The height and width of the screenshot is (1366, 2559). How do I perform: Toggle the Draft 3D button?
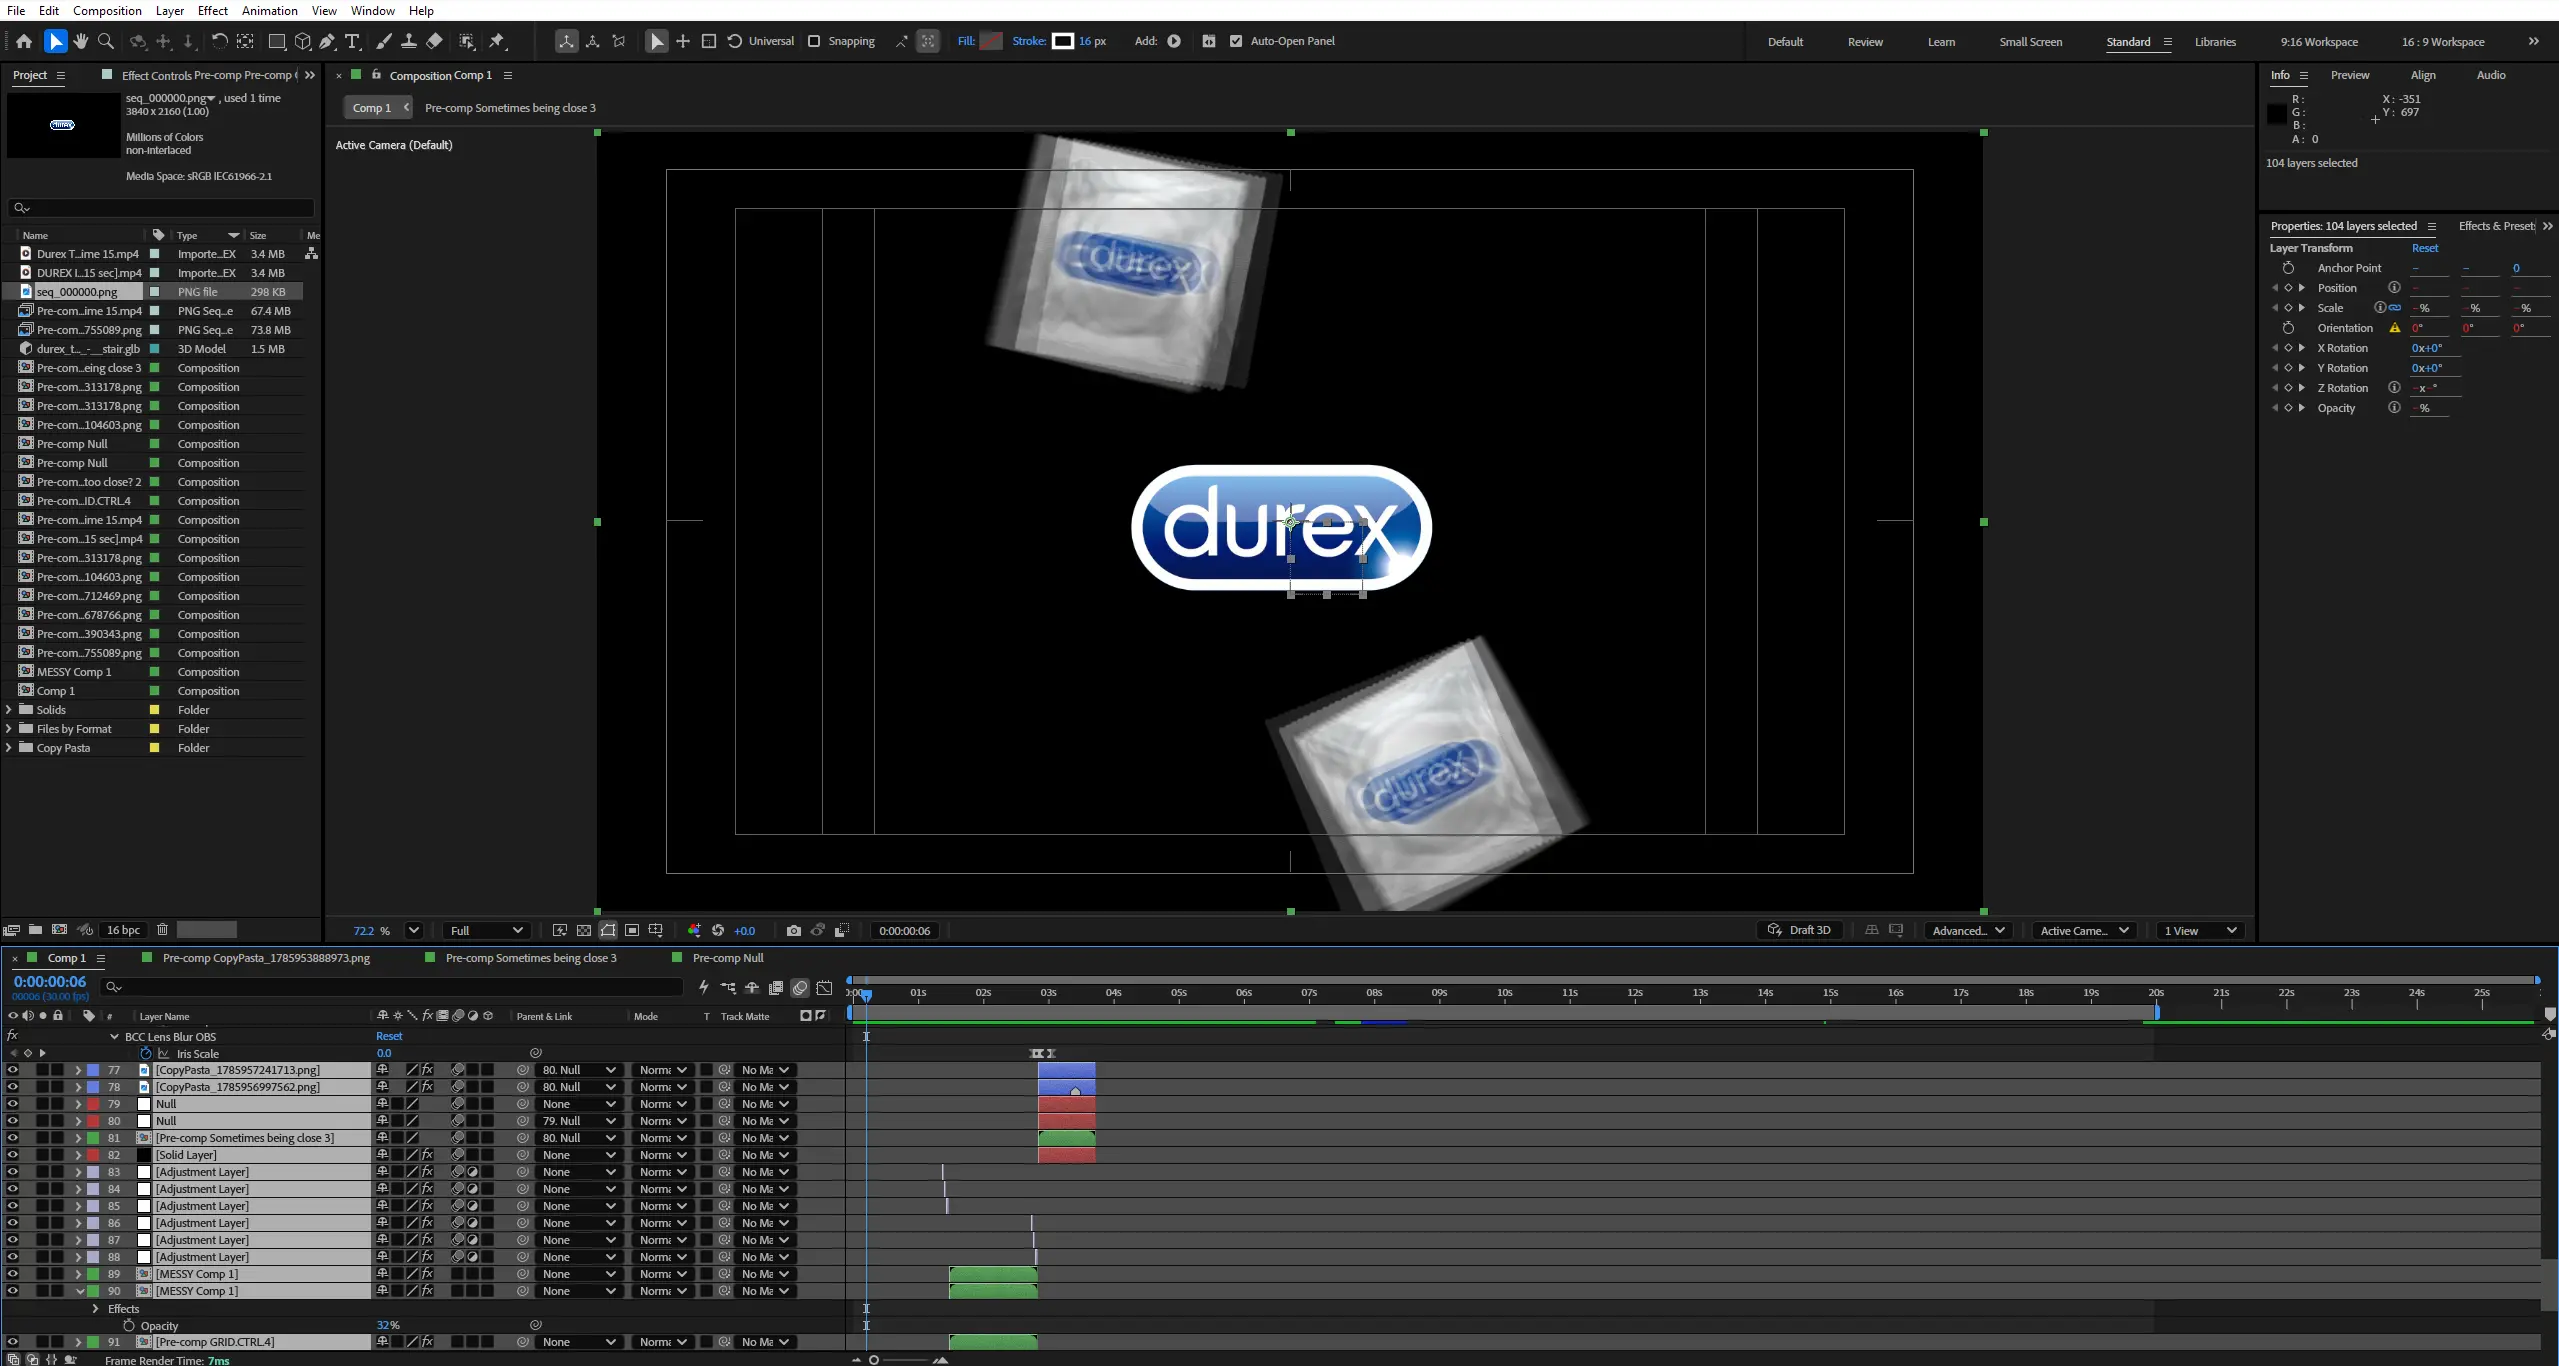click(1799, 930)
